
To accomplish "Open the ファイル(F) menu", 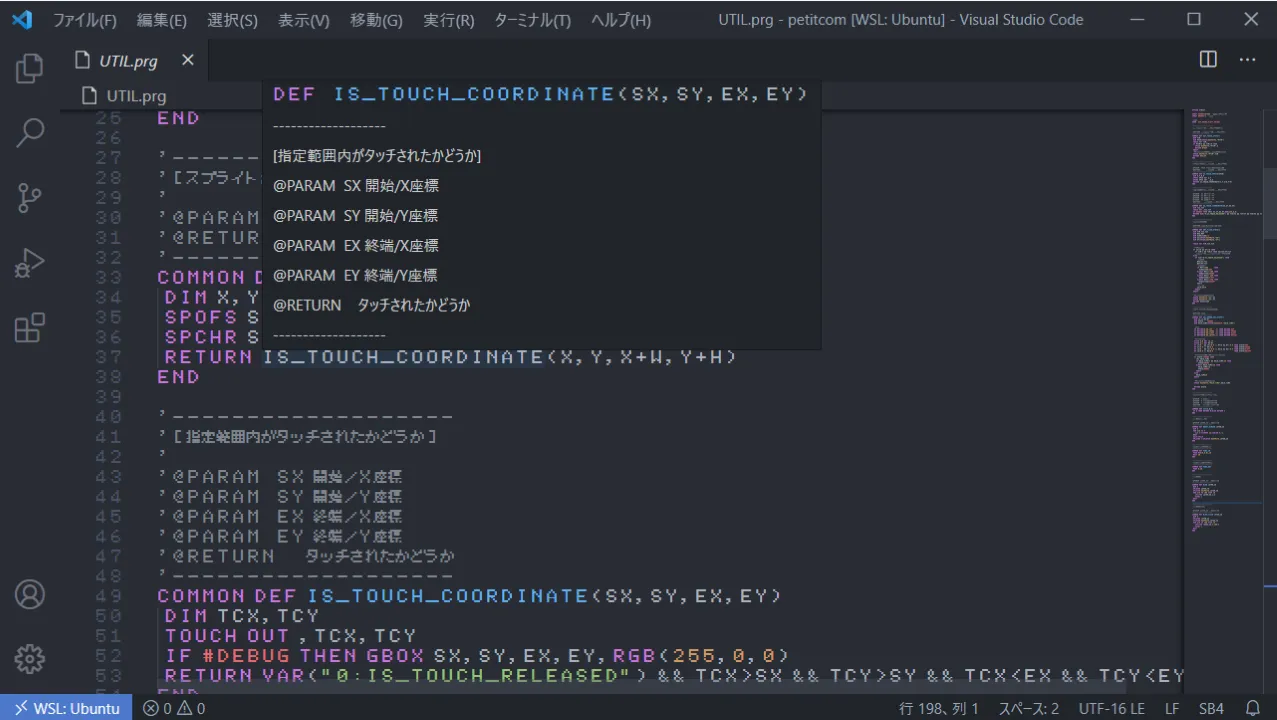I will pyautogui.click(x=84, y=20).
